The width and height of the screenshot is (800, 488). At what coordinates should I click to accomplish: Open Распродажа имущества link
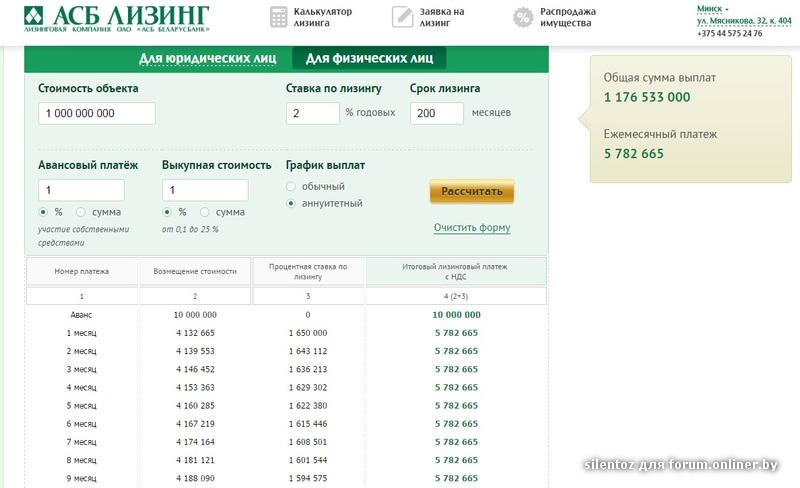coord(568,17)
